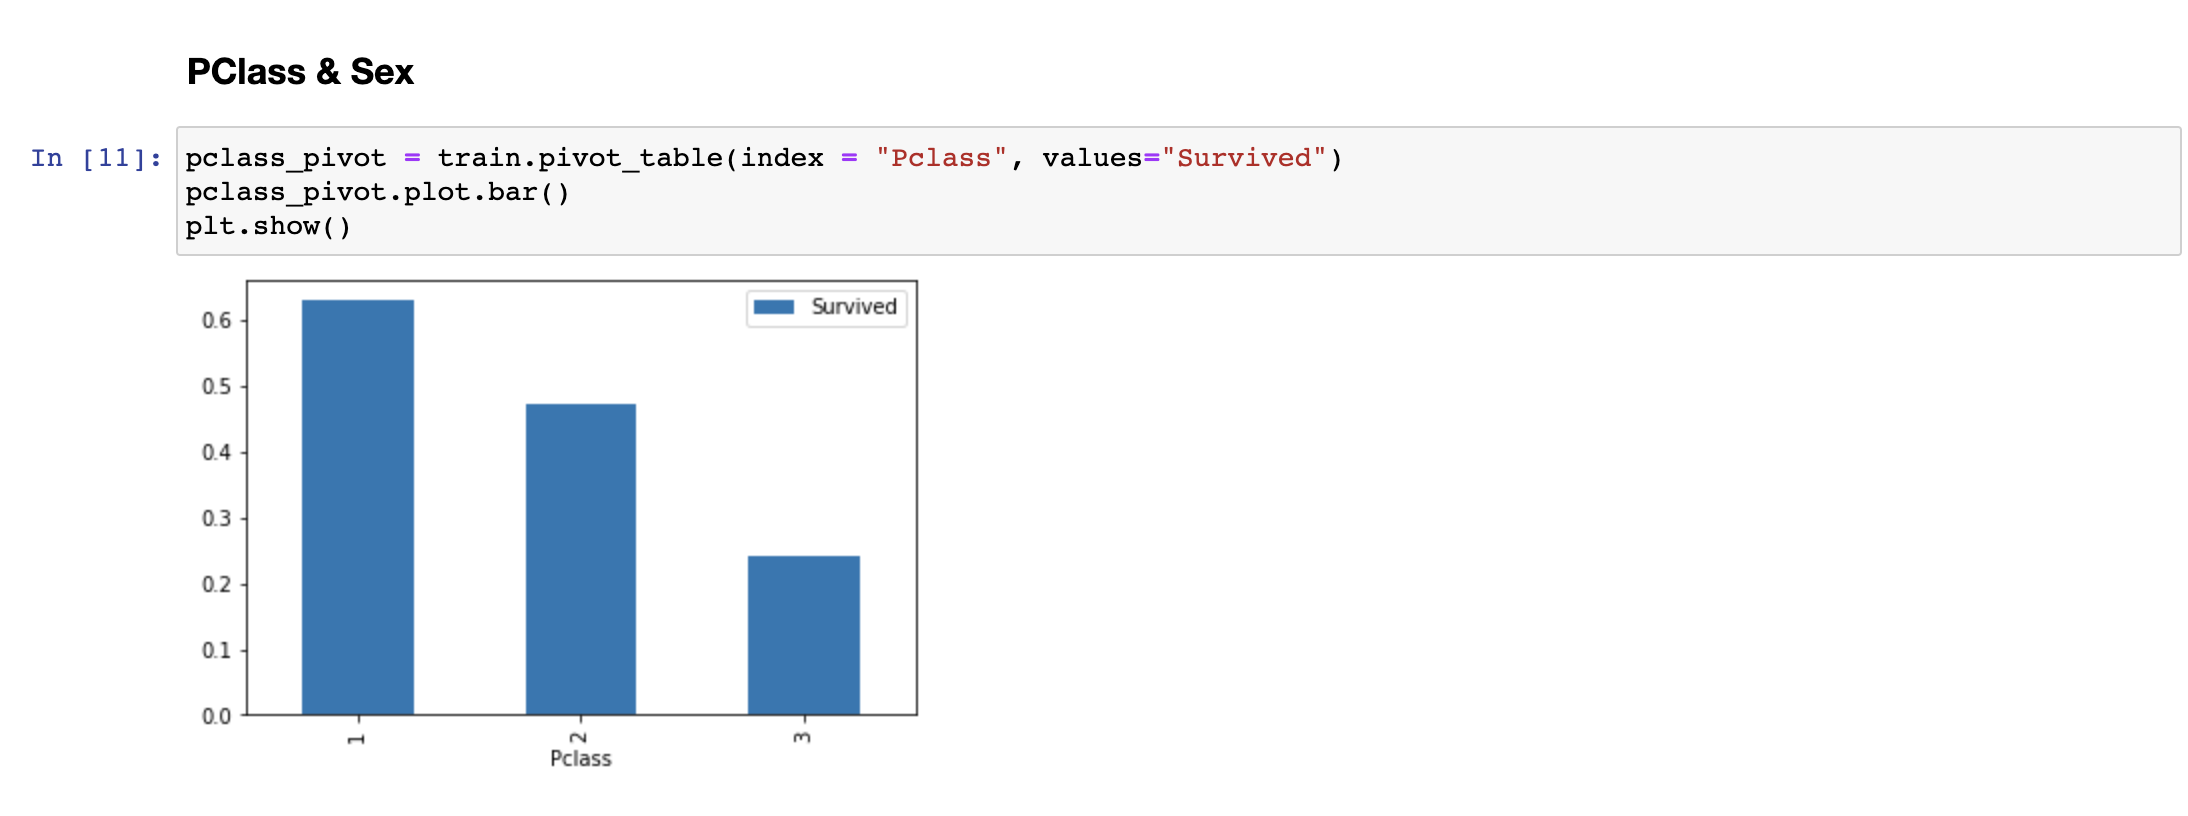This screenshot has width=2188, height=816.
Task: Click the bar for Pclass 2
Action: 581,559
